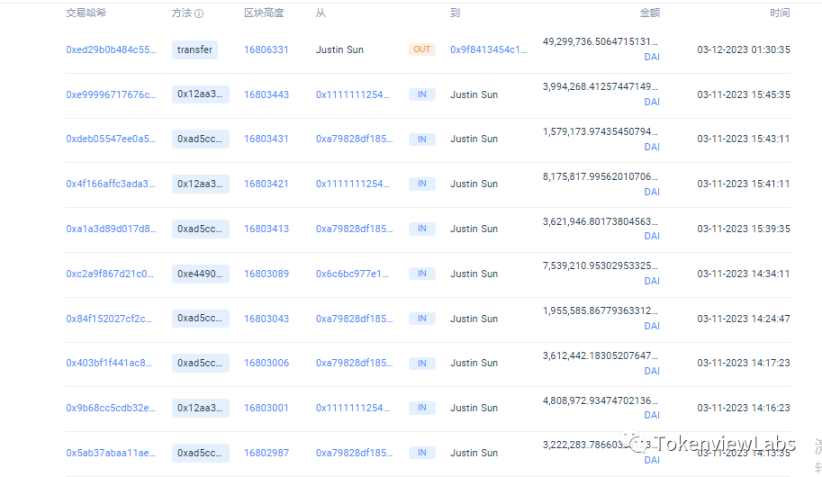The image size is (822, 477).
Task: Click the 0xe4490 method tag
Action: pos(201,273)
